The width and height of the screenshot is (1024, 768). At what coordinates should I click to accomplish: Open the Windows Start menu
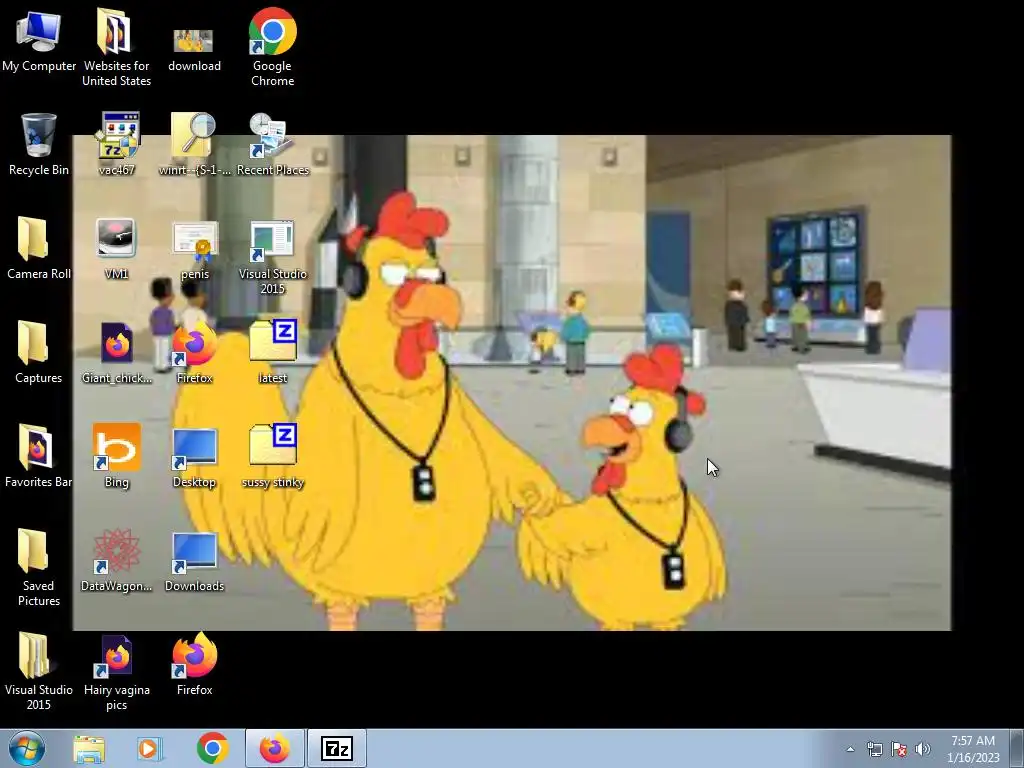click(27, 748)
